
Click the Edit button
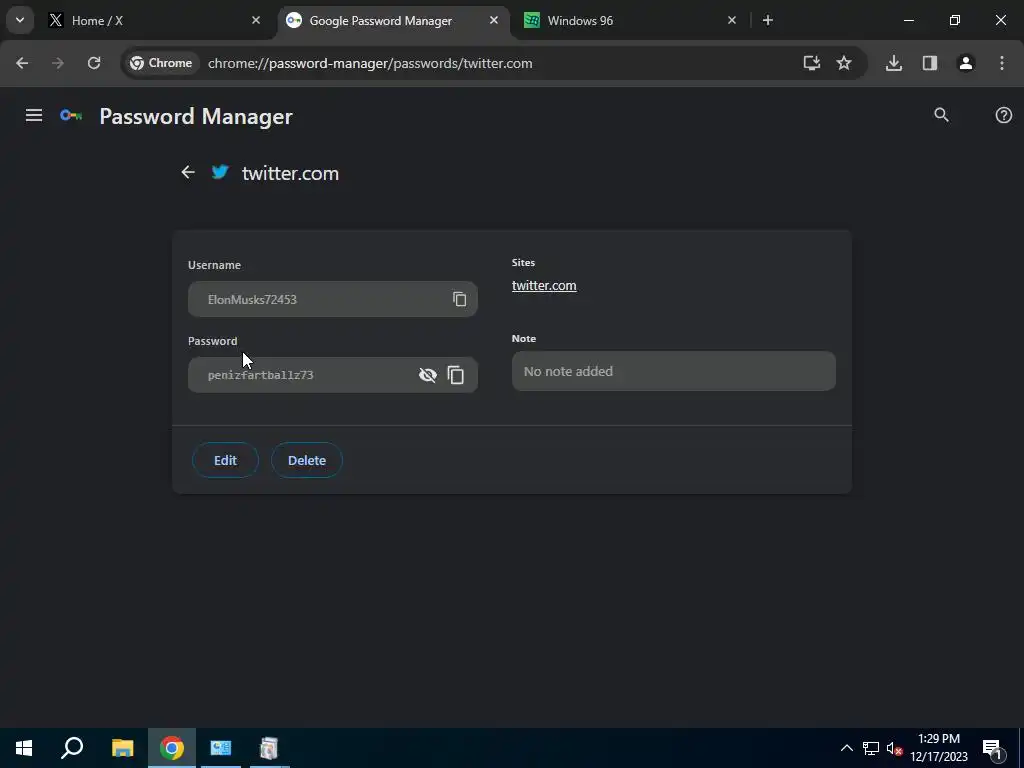[225, 460]
